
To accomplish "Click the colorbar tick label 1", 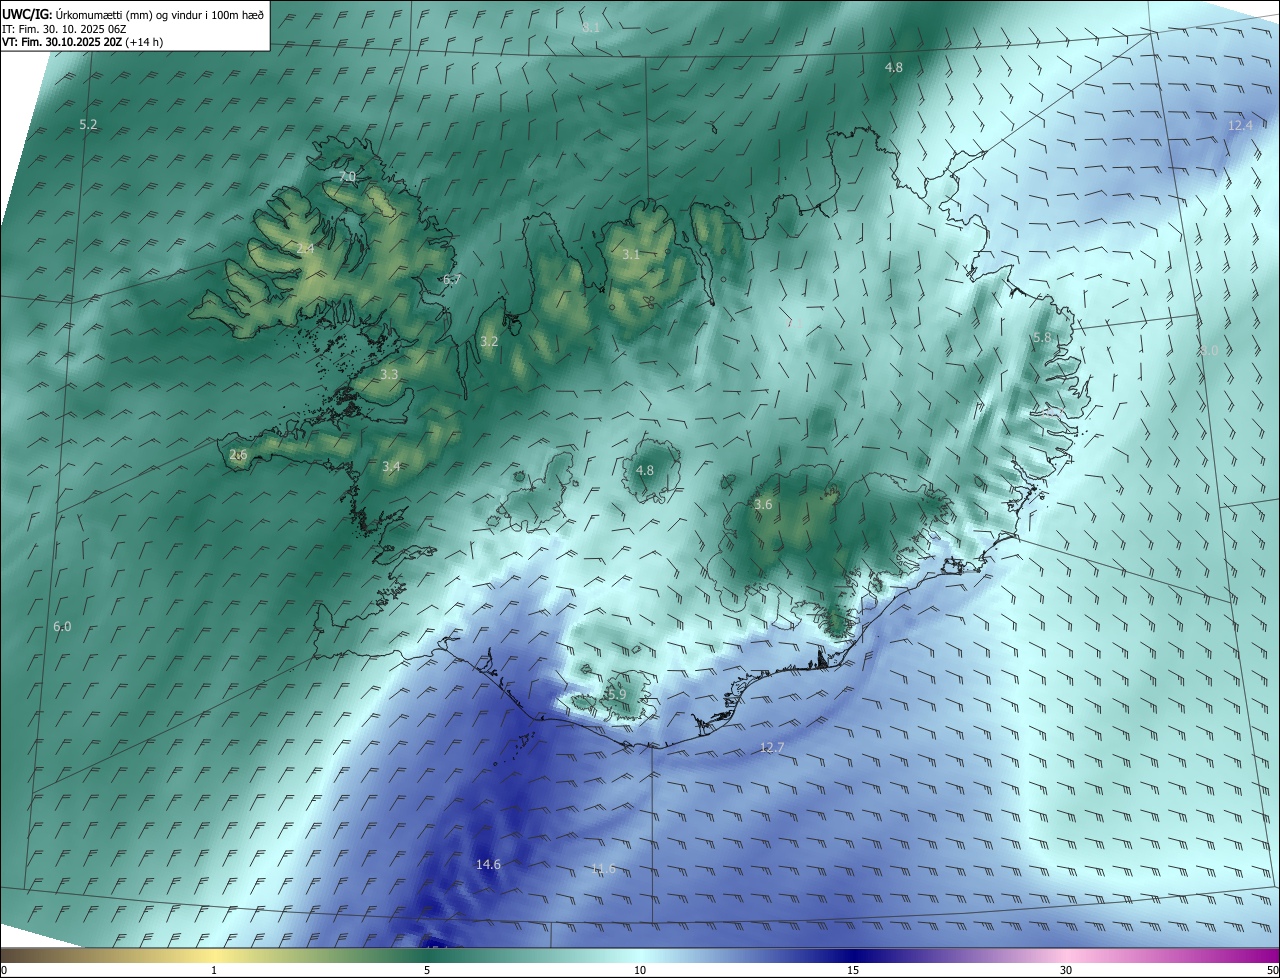I will click(x=214, y=971).
